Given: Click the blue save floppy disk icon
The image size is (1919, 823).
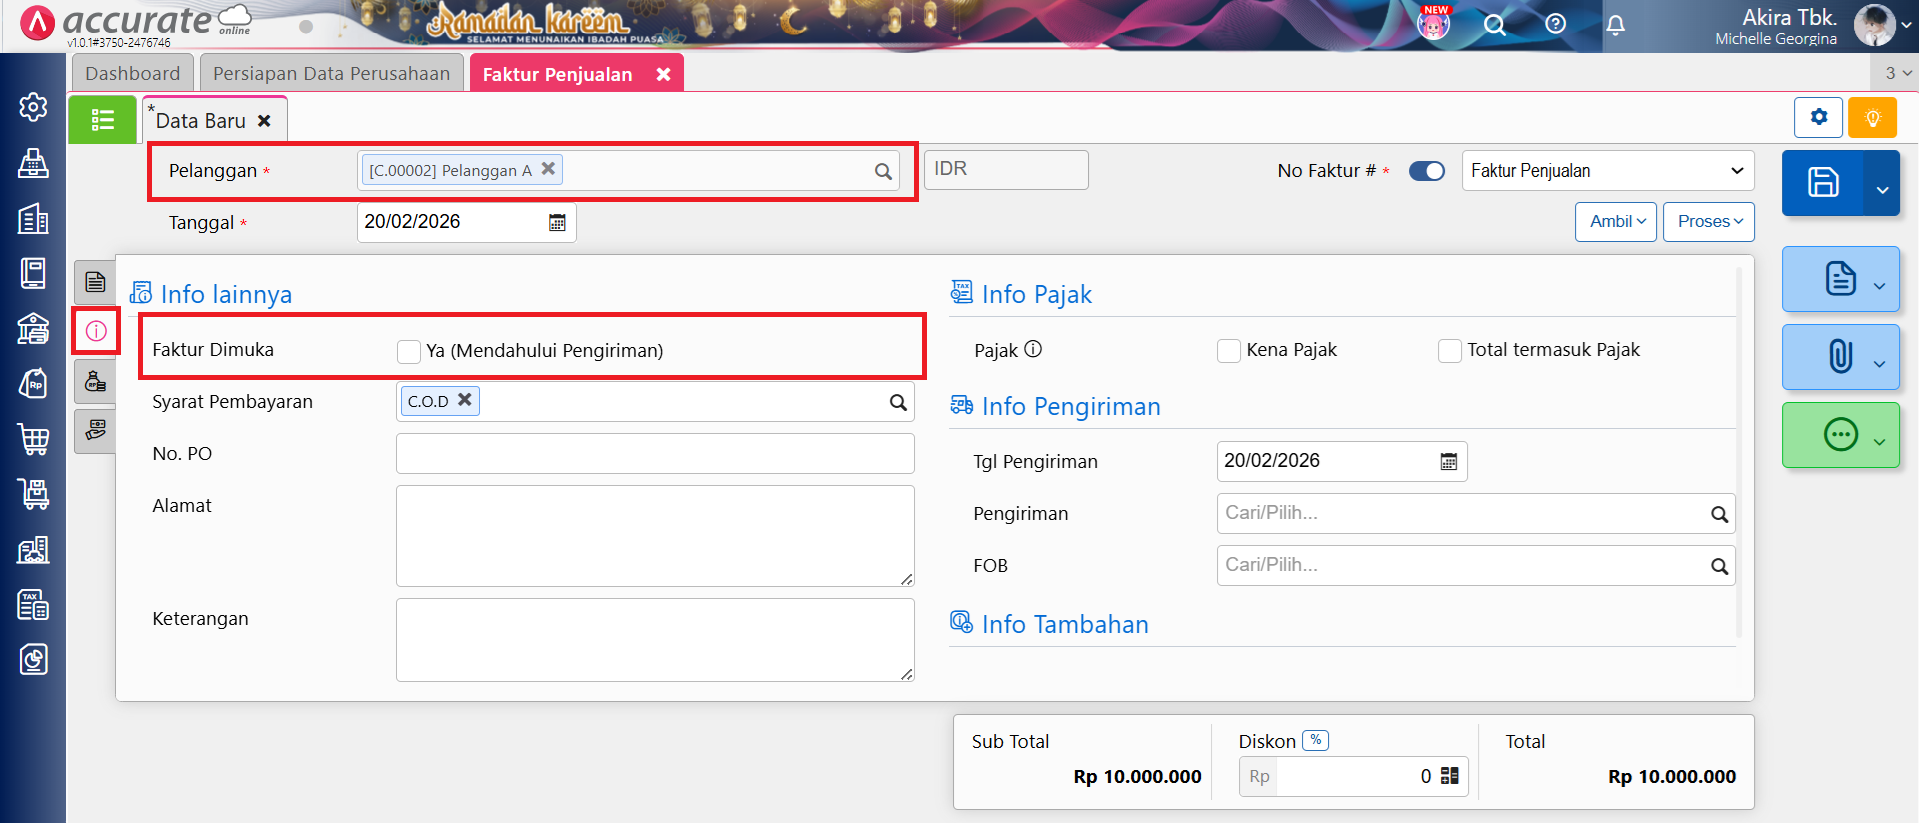Looking at the screenshot, I should [1822, 183].
